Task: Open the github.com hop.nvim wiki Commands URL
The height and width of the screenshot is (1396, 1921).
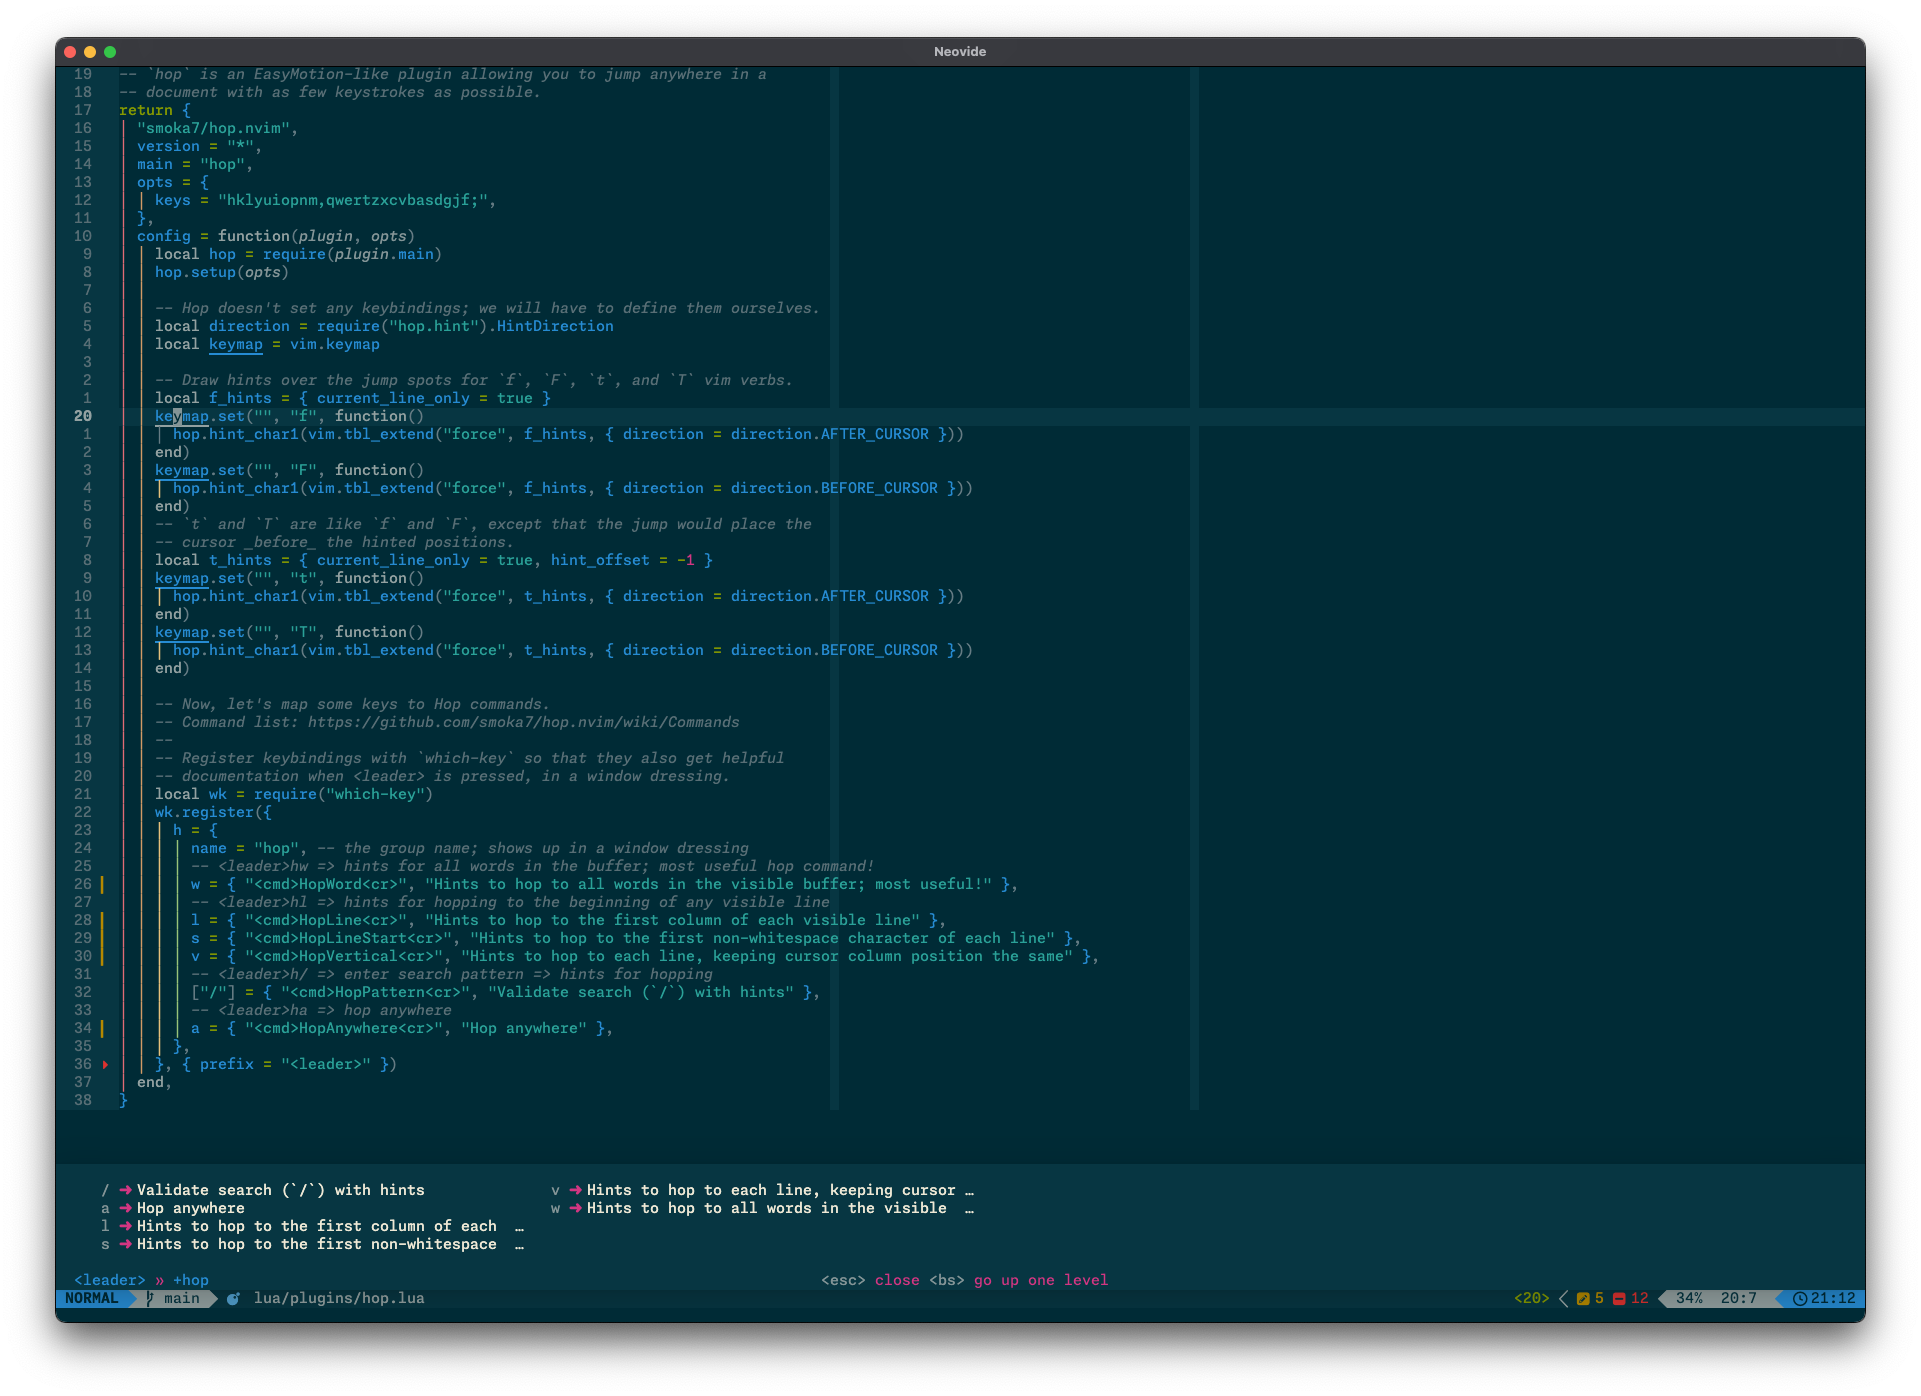Action: point(523,722)
